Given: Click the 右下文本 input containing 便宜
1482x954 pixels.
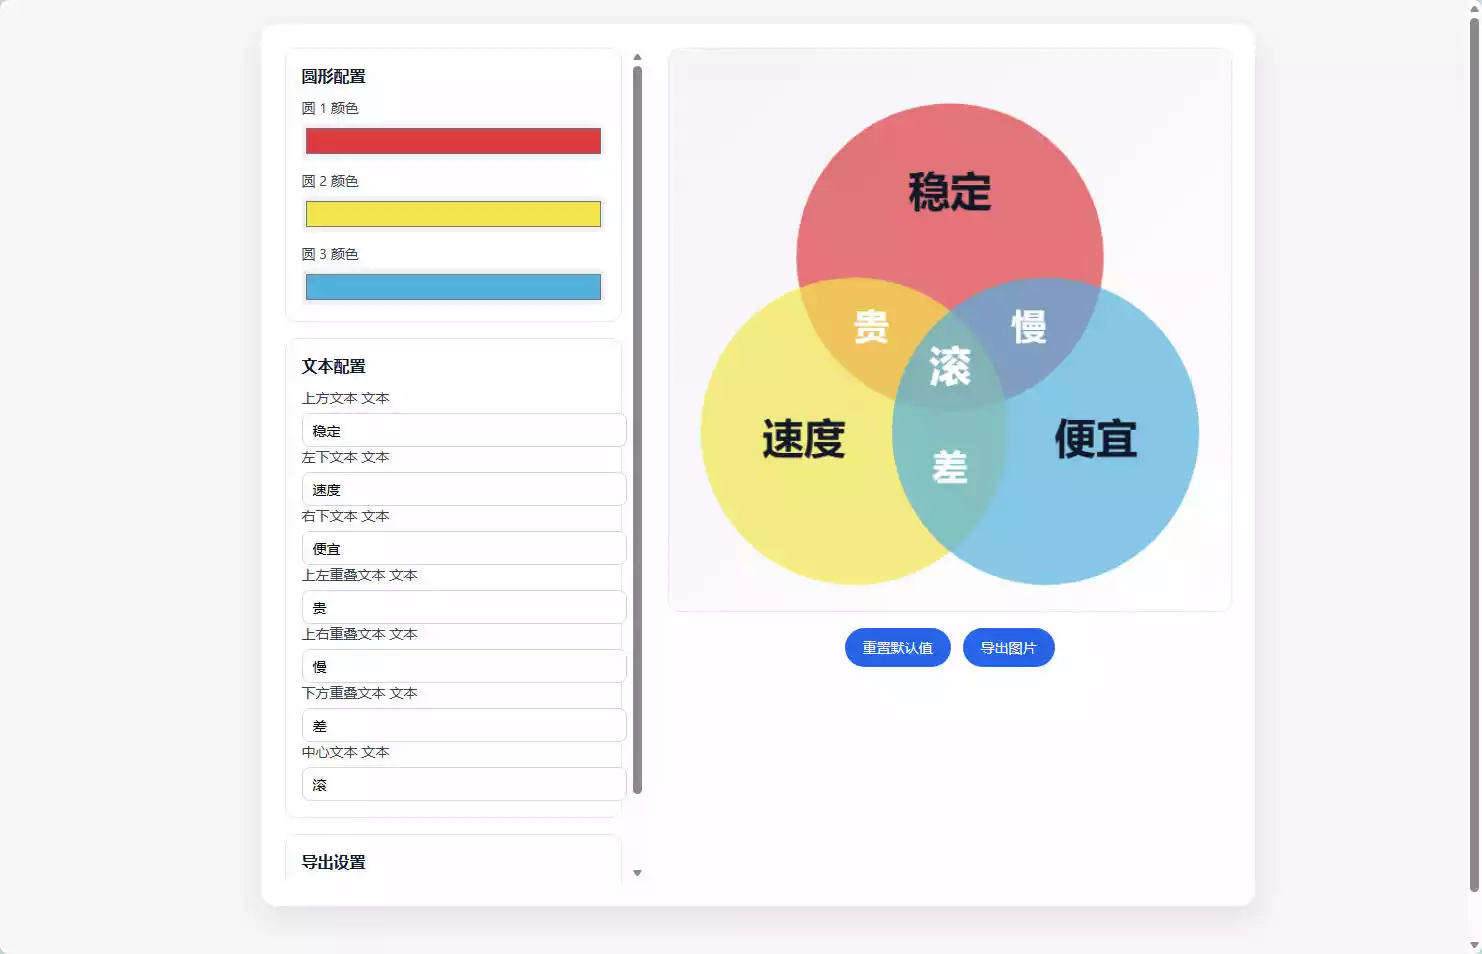Looking at the screenshot, I should (464, 548).
